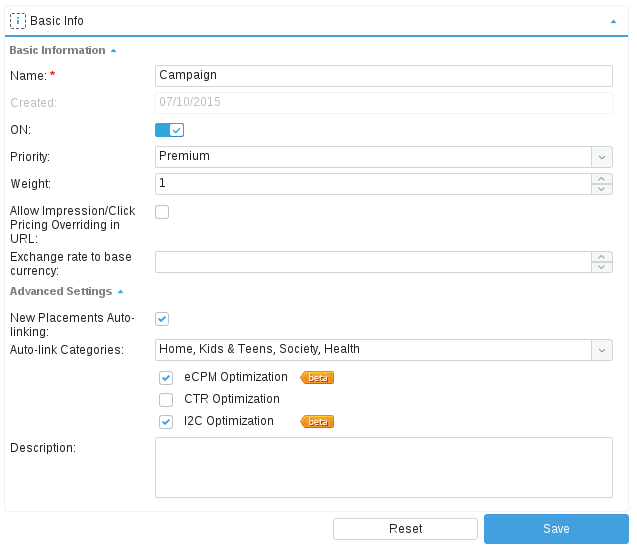Click the Save button

tap(556, 529)
